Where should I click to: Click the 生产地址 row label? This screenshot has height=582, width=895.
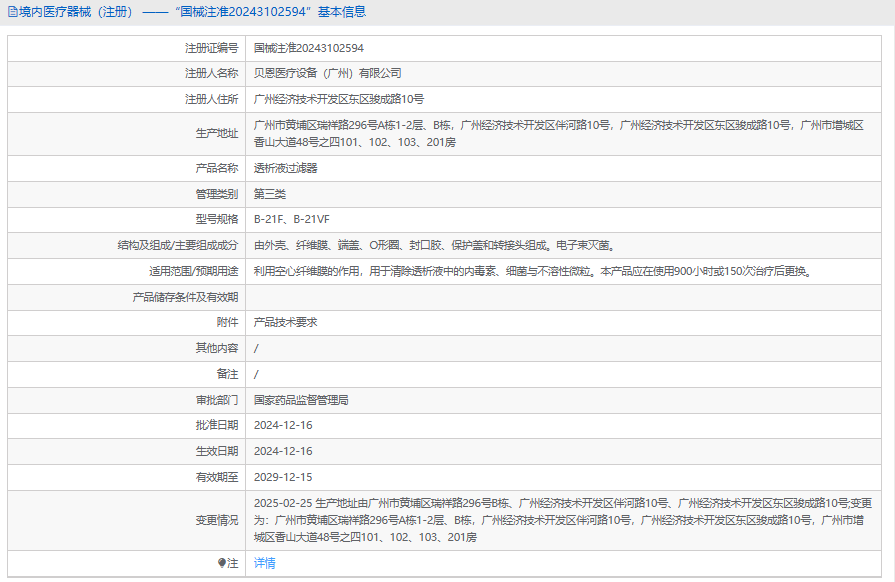[x=217, y=133]
